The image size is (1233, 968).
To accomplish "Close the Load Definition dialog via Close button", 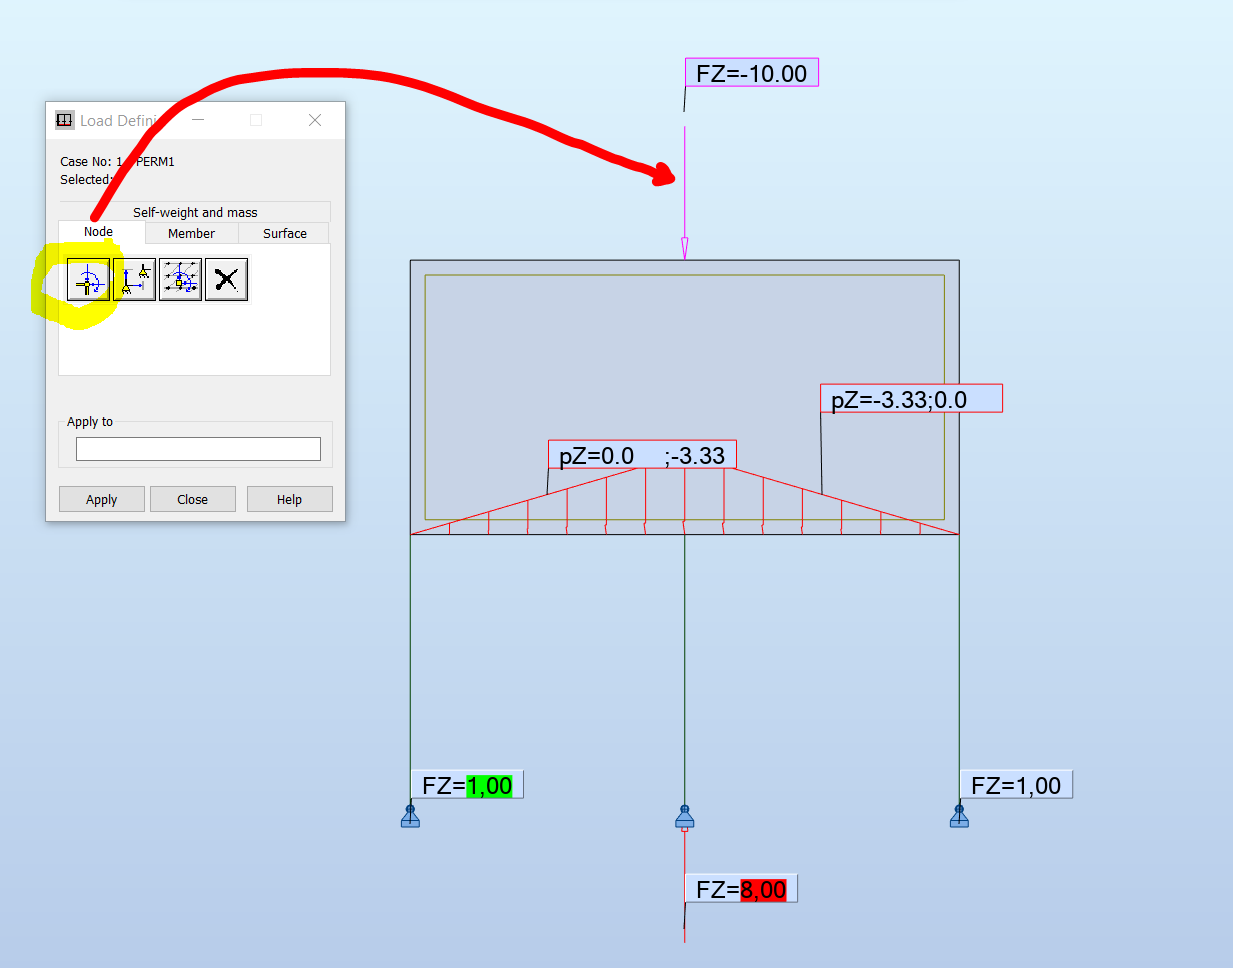I will click(192, 498).
